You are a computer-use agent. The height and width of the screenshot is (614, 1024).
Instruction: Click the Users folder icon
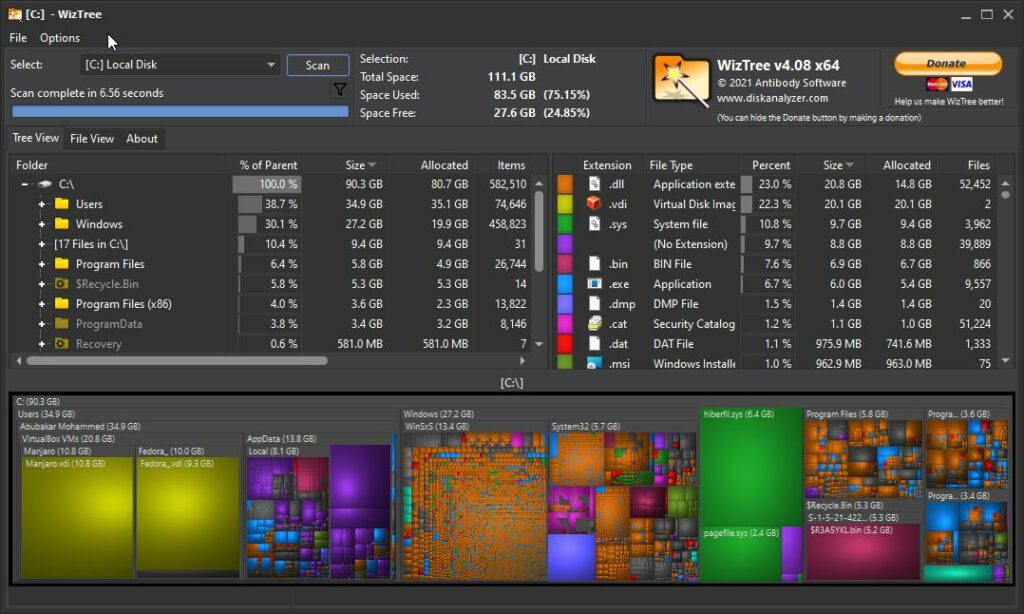pos(60,204)
